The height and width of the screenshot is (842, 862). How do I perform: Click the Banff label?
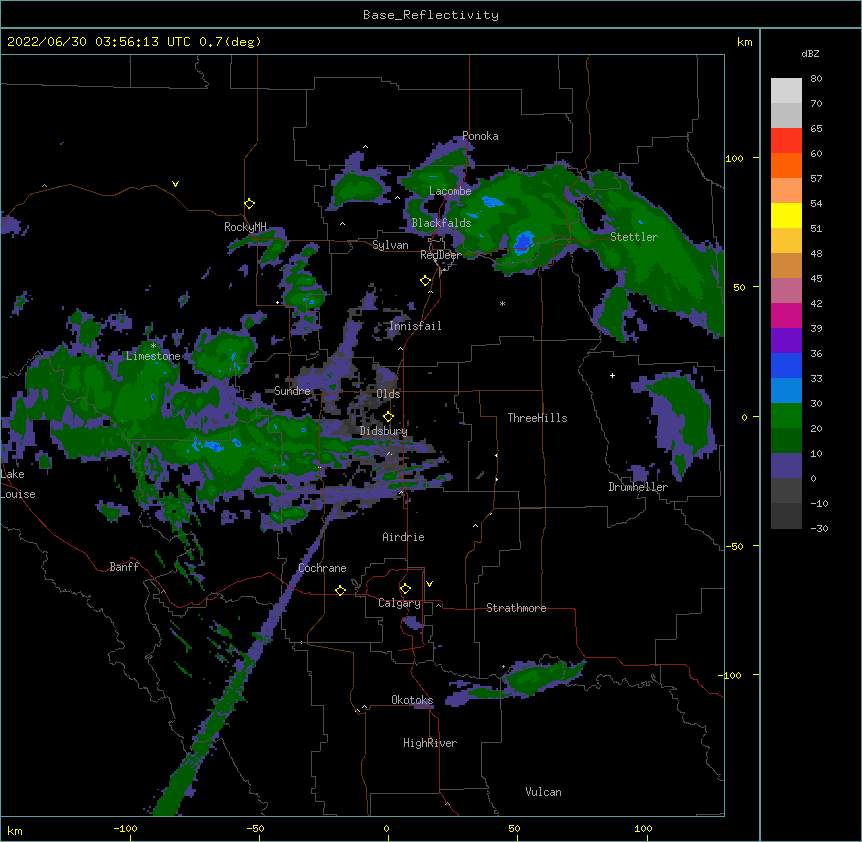tap(124, 567)
